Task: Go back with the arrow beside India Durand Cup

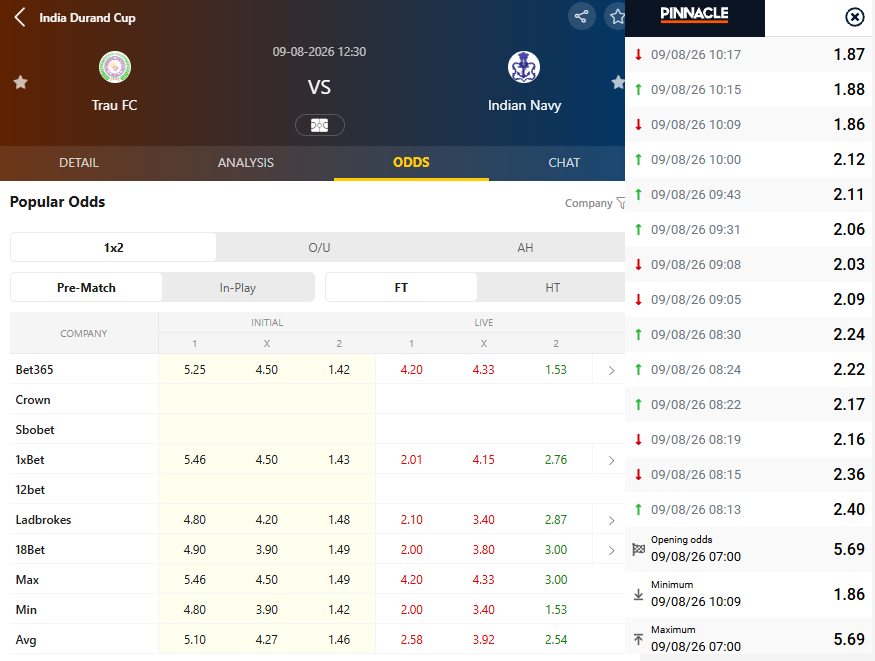Action: coord(20,17)
